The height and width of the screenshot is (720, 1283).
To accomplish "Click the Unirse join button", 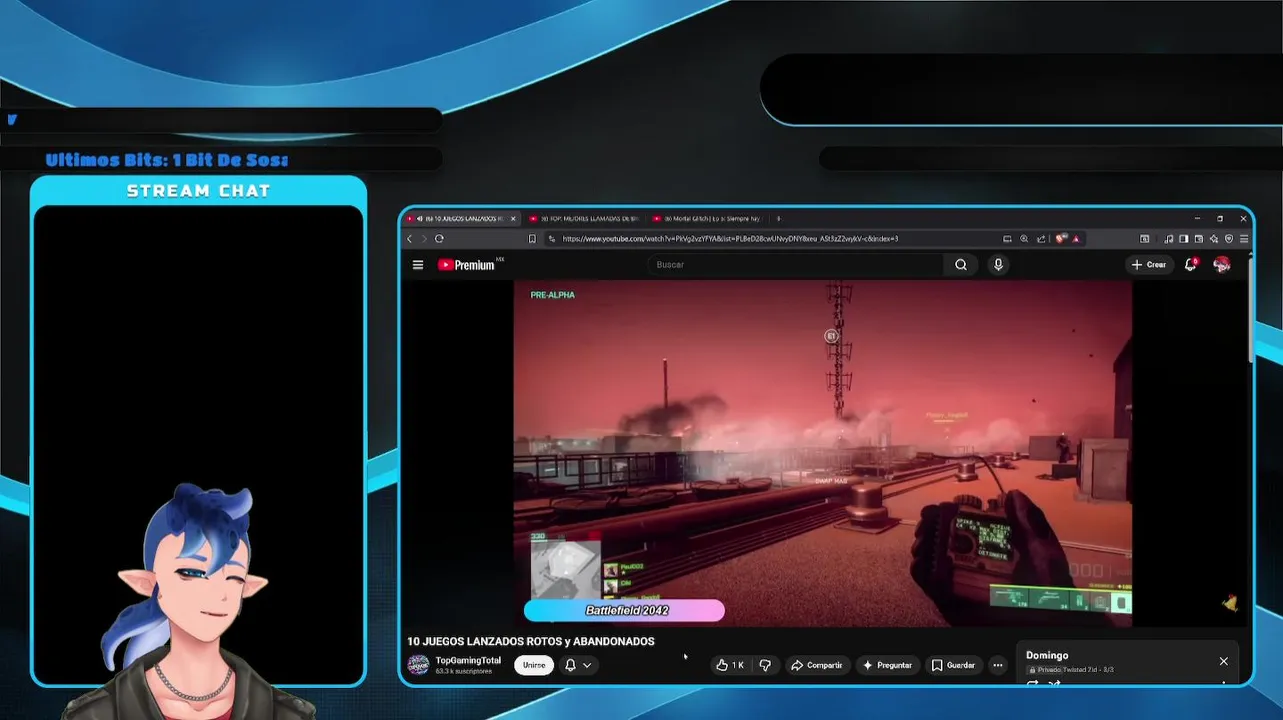I will (x=534, y=665).
